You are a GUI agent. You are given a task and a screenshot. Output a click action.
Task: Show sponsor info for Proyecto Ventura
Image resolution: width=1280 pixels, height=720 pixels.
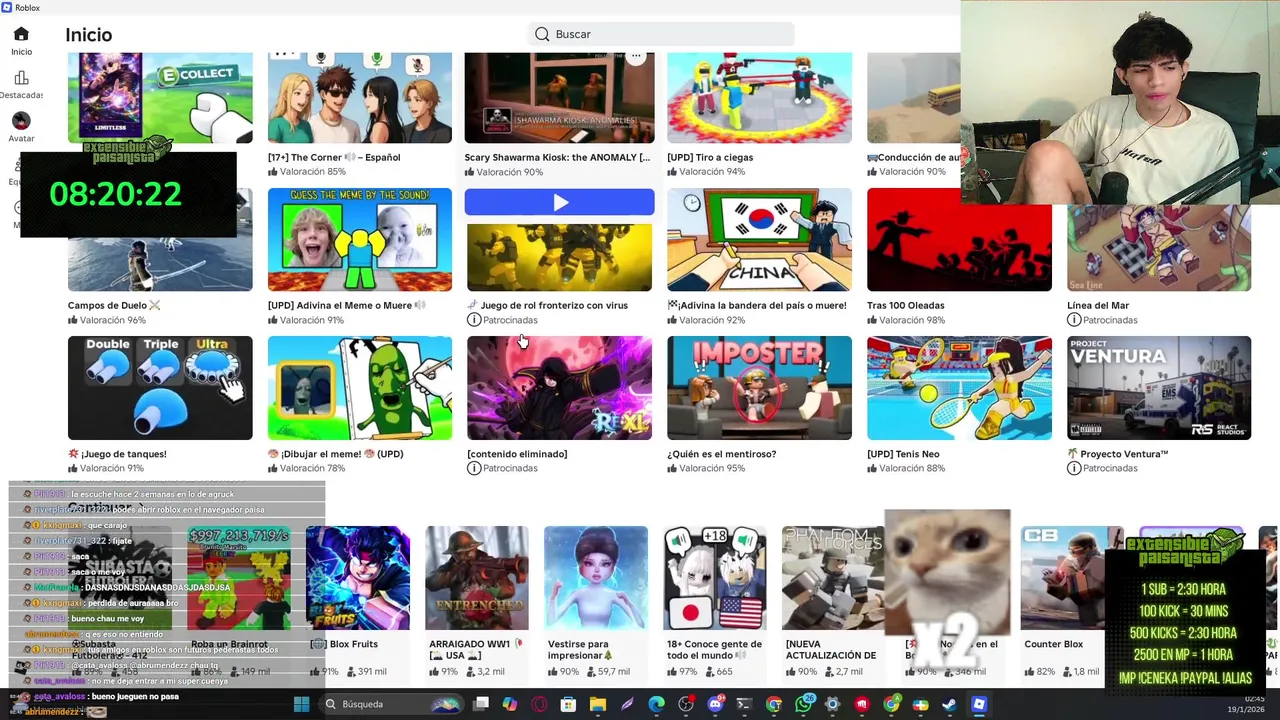click(x=1074, y=468)
